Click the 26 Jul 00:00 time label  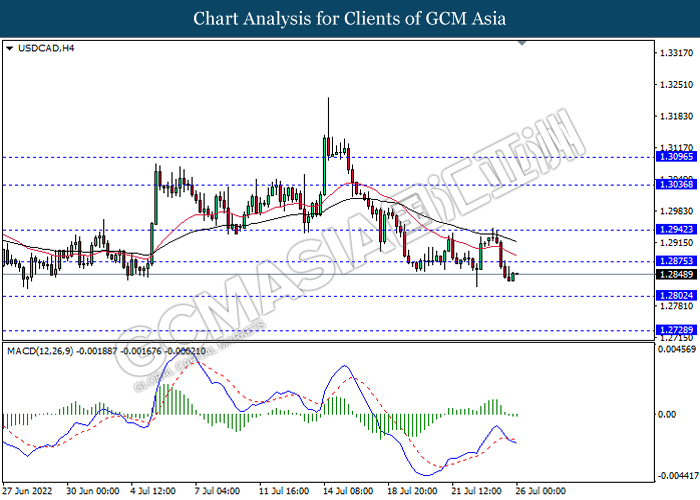coord(541,491)
